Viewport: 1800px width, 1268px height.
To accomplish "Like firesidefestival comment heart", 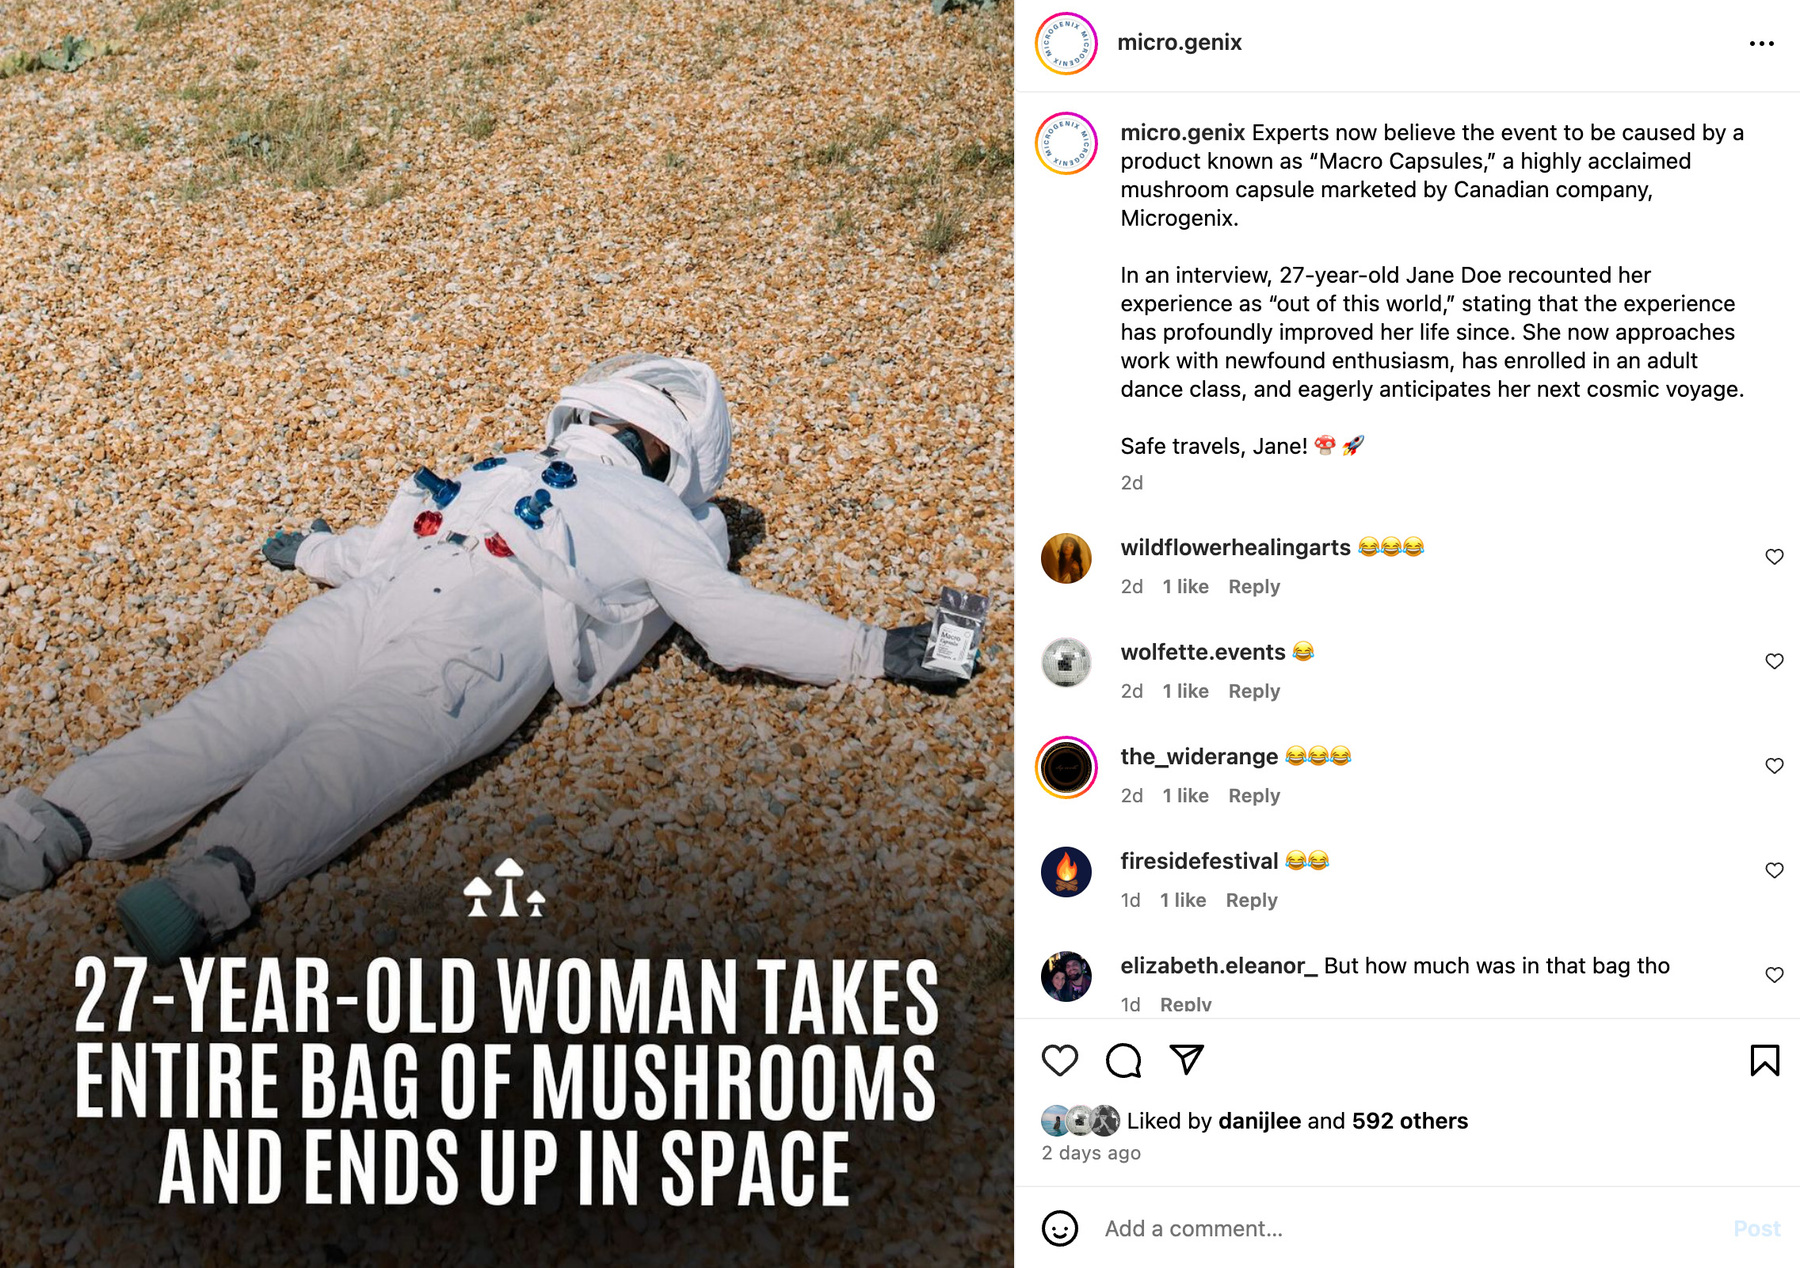I will tap(1774, 870).
